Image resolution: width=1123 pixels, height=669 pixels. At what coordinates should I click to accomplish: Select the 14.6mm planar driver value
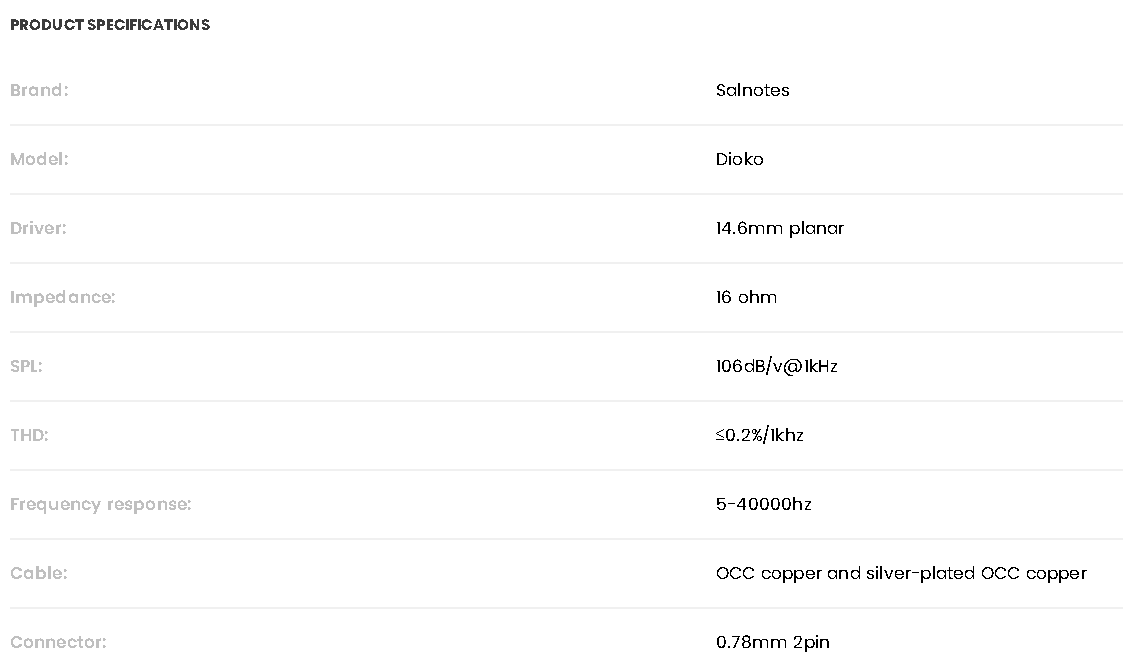(779, 228)
